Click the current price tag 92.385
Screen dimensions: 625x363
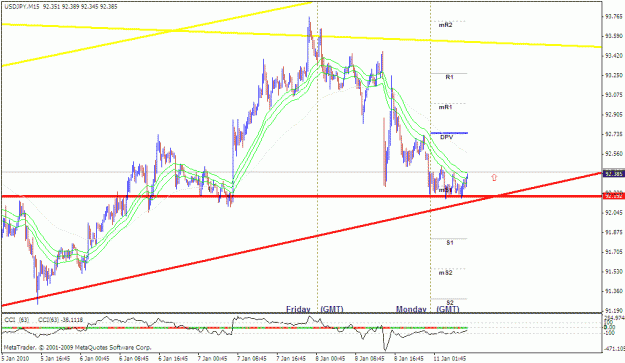tap(613, 174)
